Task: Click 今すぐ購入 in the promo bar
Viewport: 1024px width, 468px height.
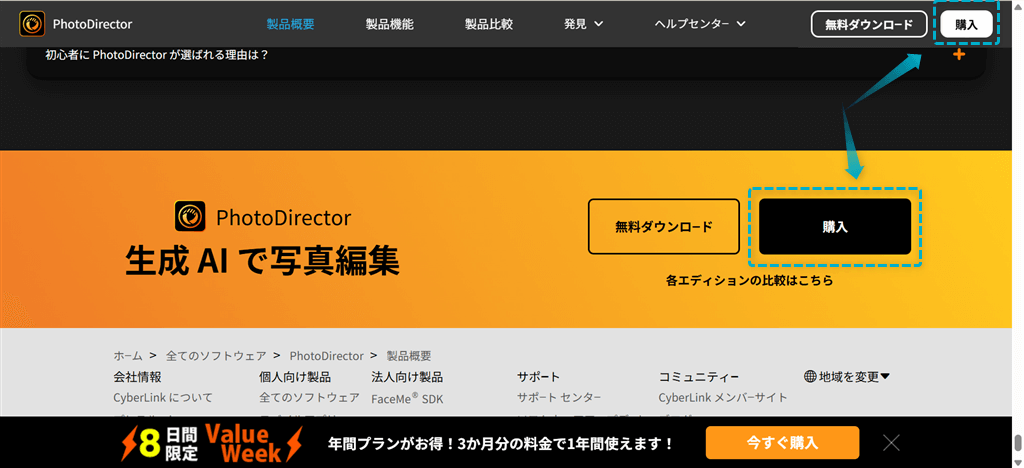Action: coord(782,443)
